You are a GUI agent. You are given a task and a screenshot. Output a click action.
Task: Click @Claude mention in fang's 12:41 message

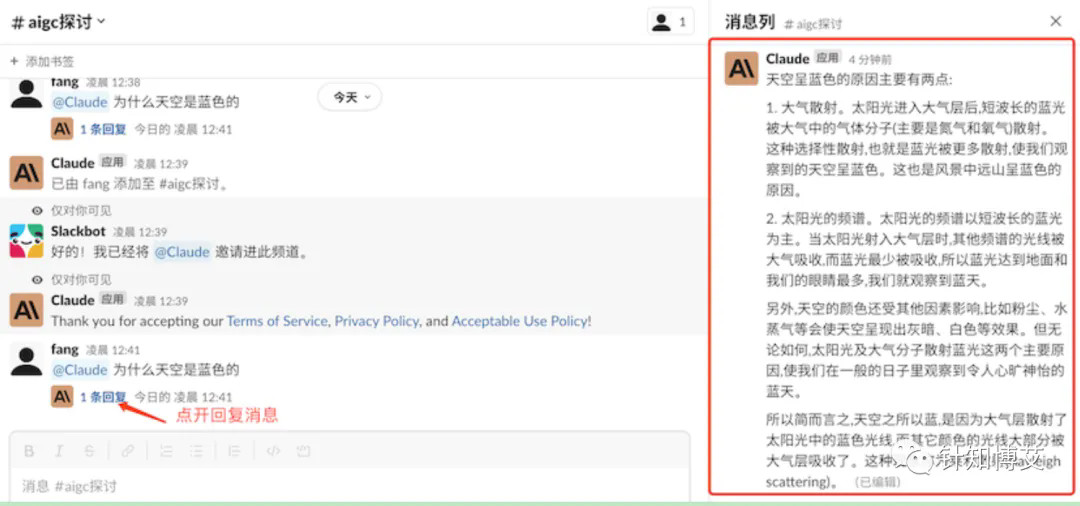(80, 370)
